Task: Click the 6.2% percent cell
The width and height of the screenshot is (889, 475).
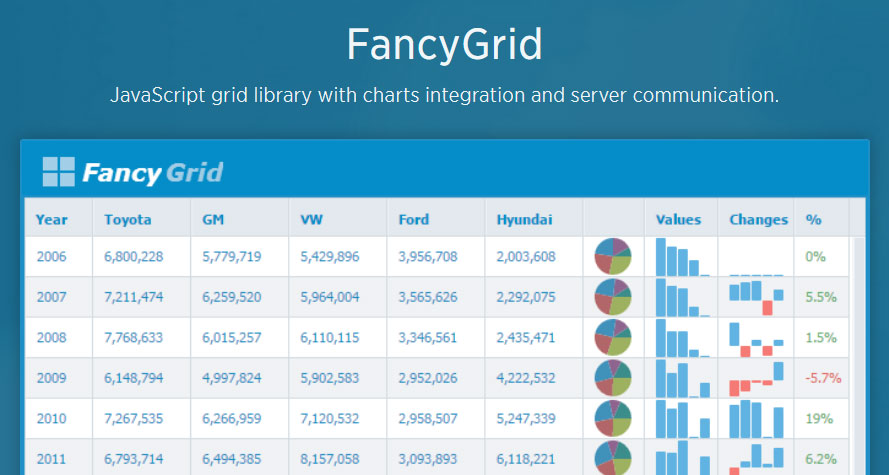Action: (x=821, y=458)
